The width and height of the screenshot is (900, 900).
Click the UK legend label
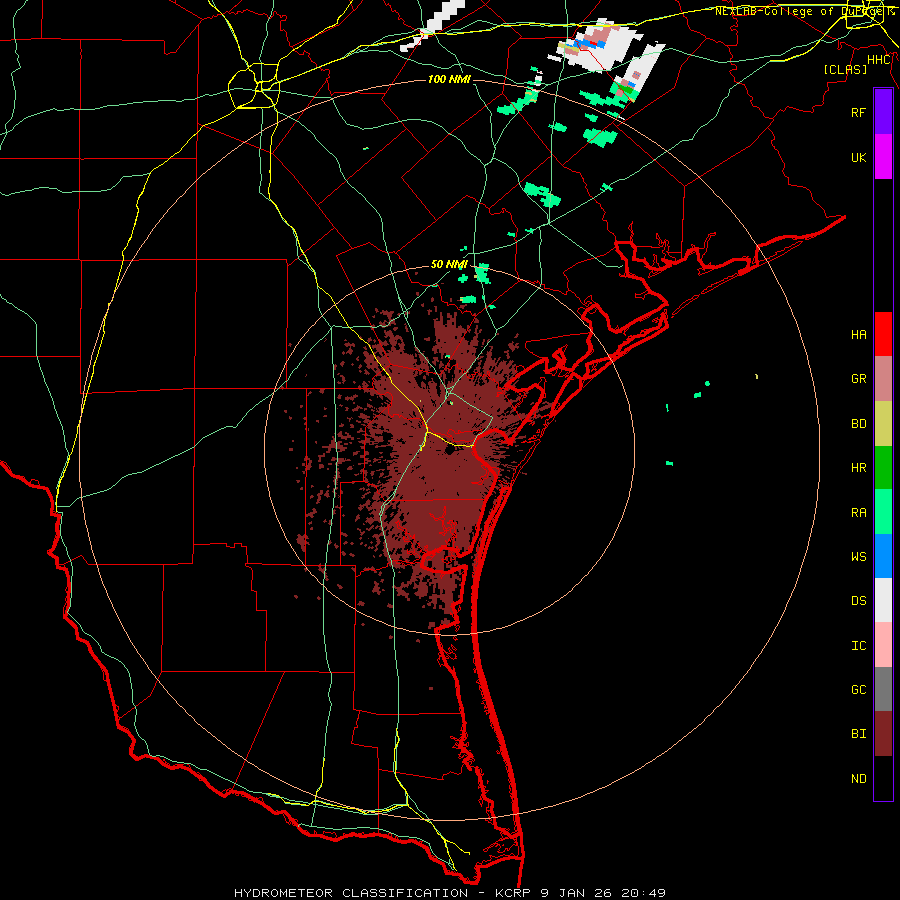(859, 157)
